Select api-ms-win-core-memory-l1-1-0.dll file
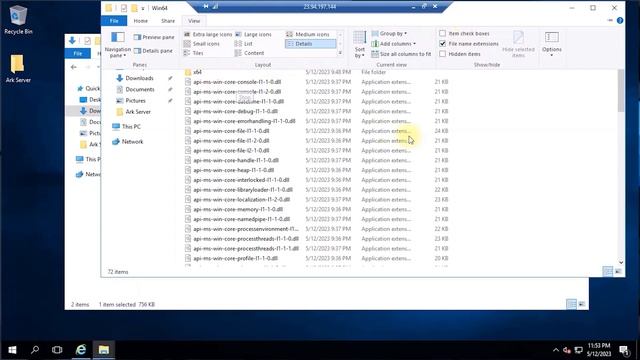The image size is (640, 360). click(x=238, y=209)
